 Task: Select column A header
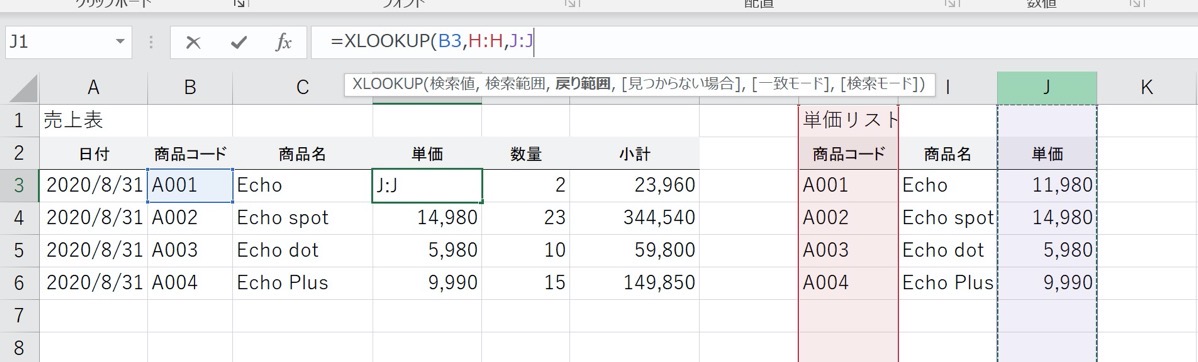93,88
